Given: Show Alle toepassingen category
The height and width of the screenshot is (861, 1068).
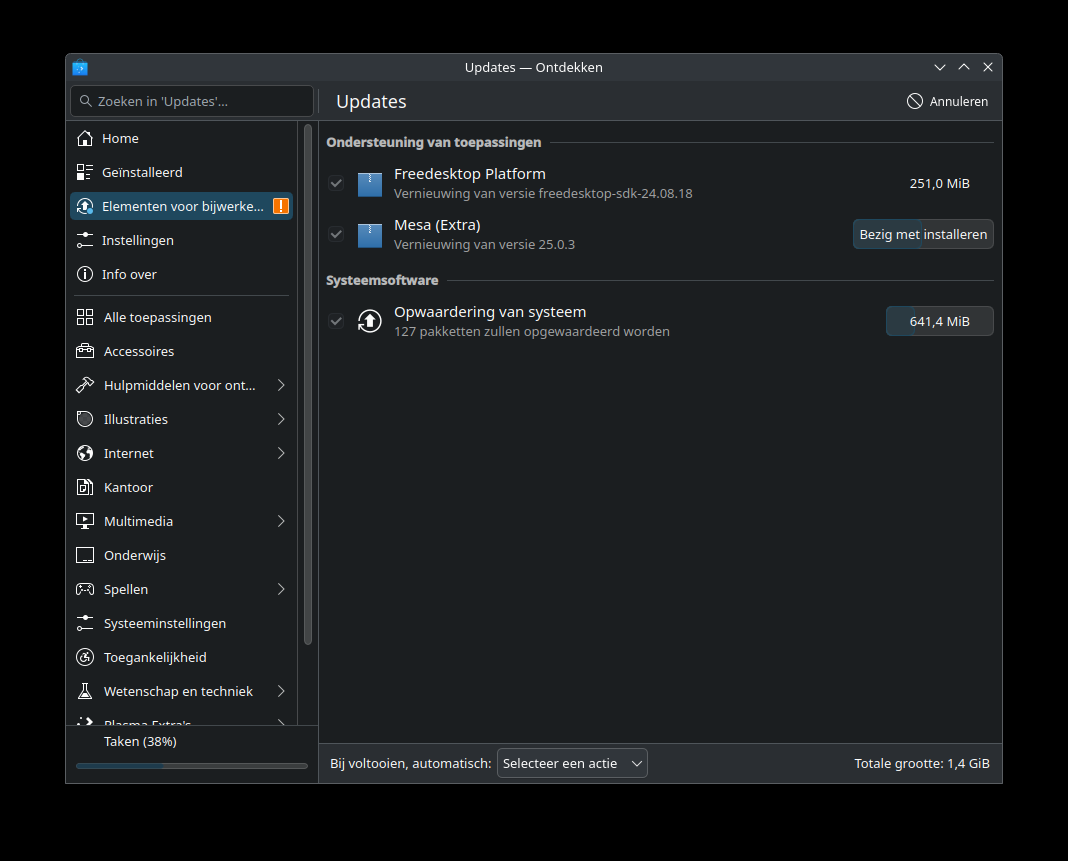Looking at the screenshot, I should click(x=181, y=317).
